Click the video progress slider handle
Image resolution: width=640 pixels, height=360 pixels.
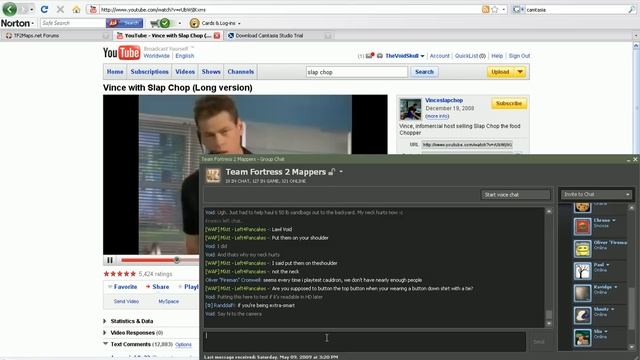(177, 260)
